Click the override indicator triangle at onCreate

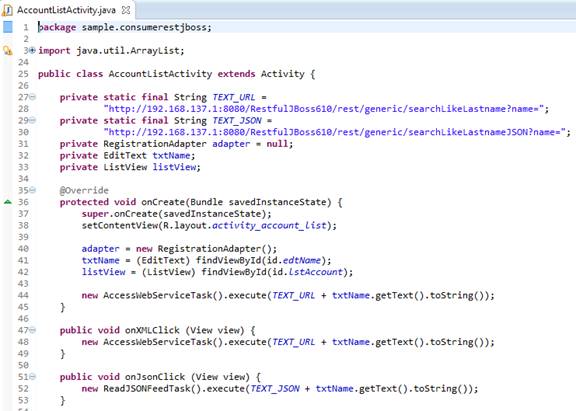point(8,202)
